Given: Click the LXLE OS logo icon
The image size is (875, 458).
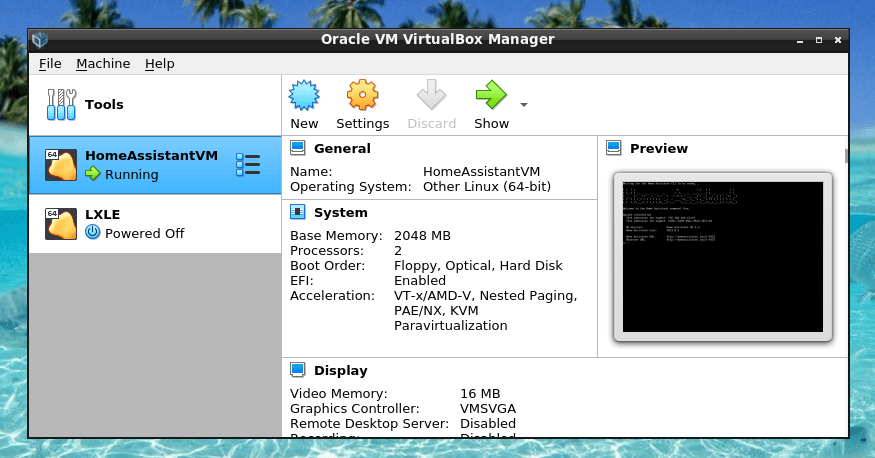Looking at the screenshot, I should [61, 224].
